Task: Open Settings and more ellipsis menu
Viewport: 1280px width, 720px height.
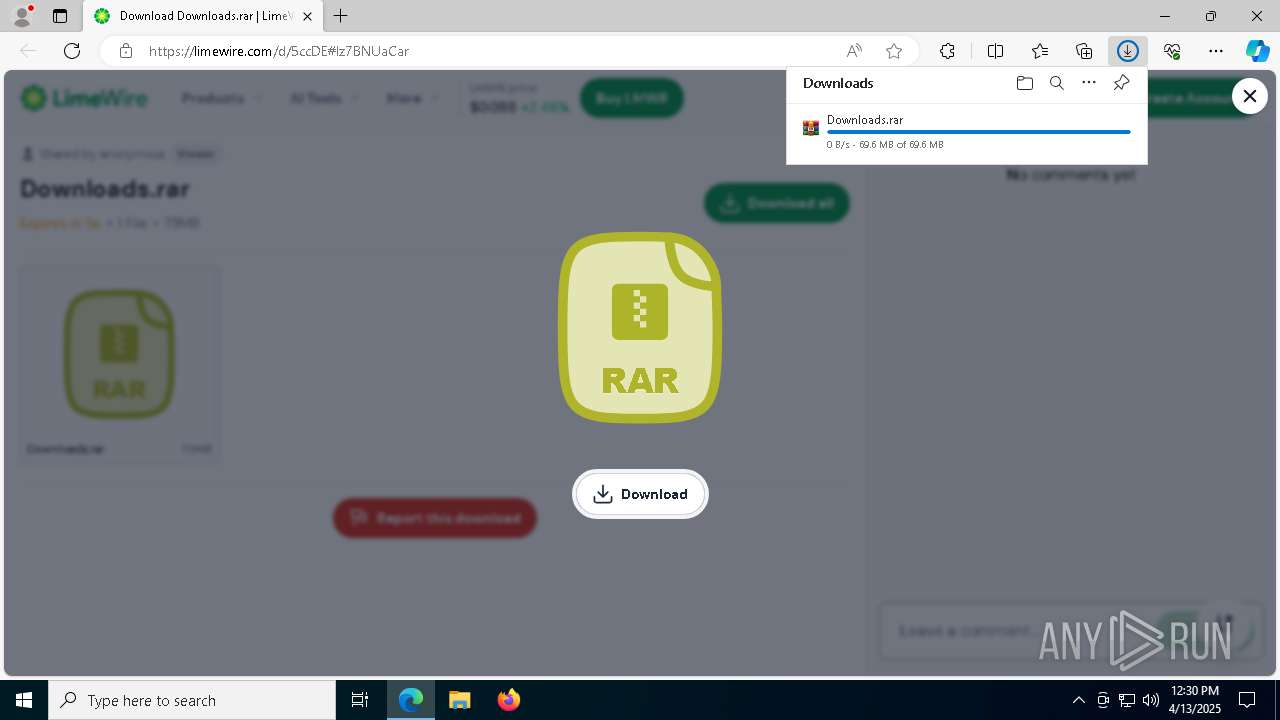Action: (1216, 51)
